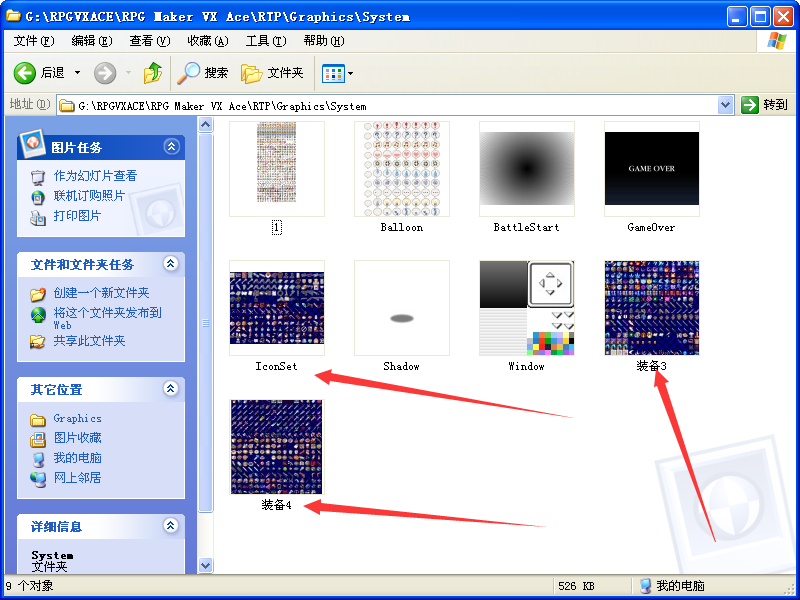This screenshot has height=600, width=800.
Task: Select the 装备3 image thumbnail
Action: coord(652,308)
